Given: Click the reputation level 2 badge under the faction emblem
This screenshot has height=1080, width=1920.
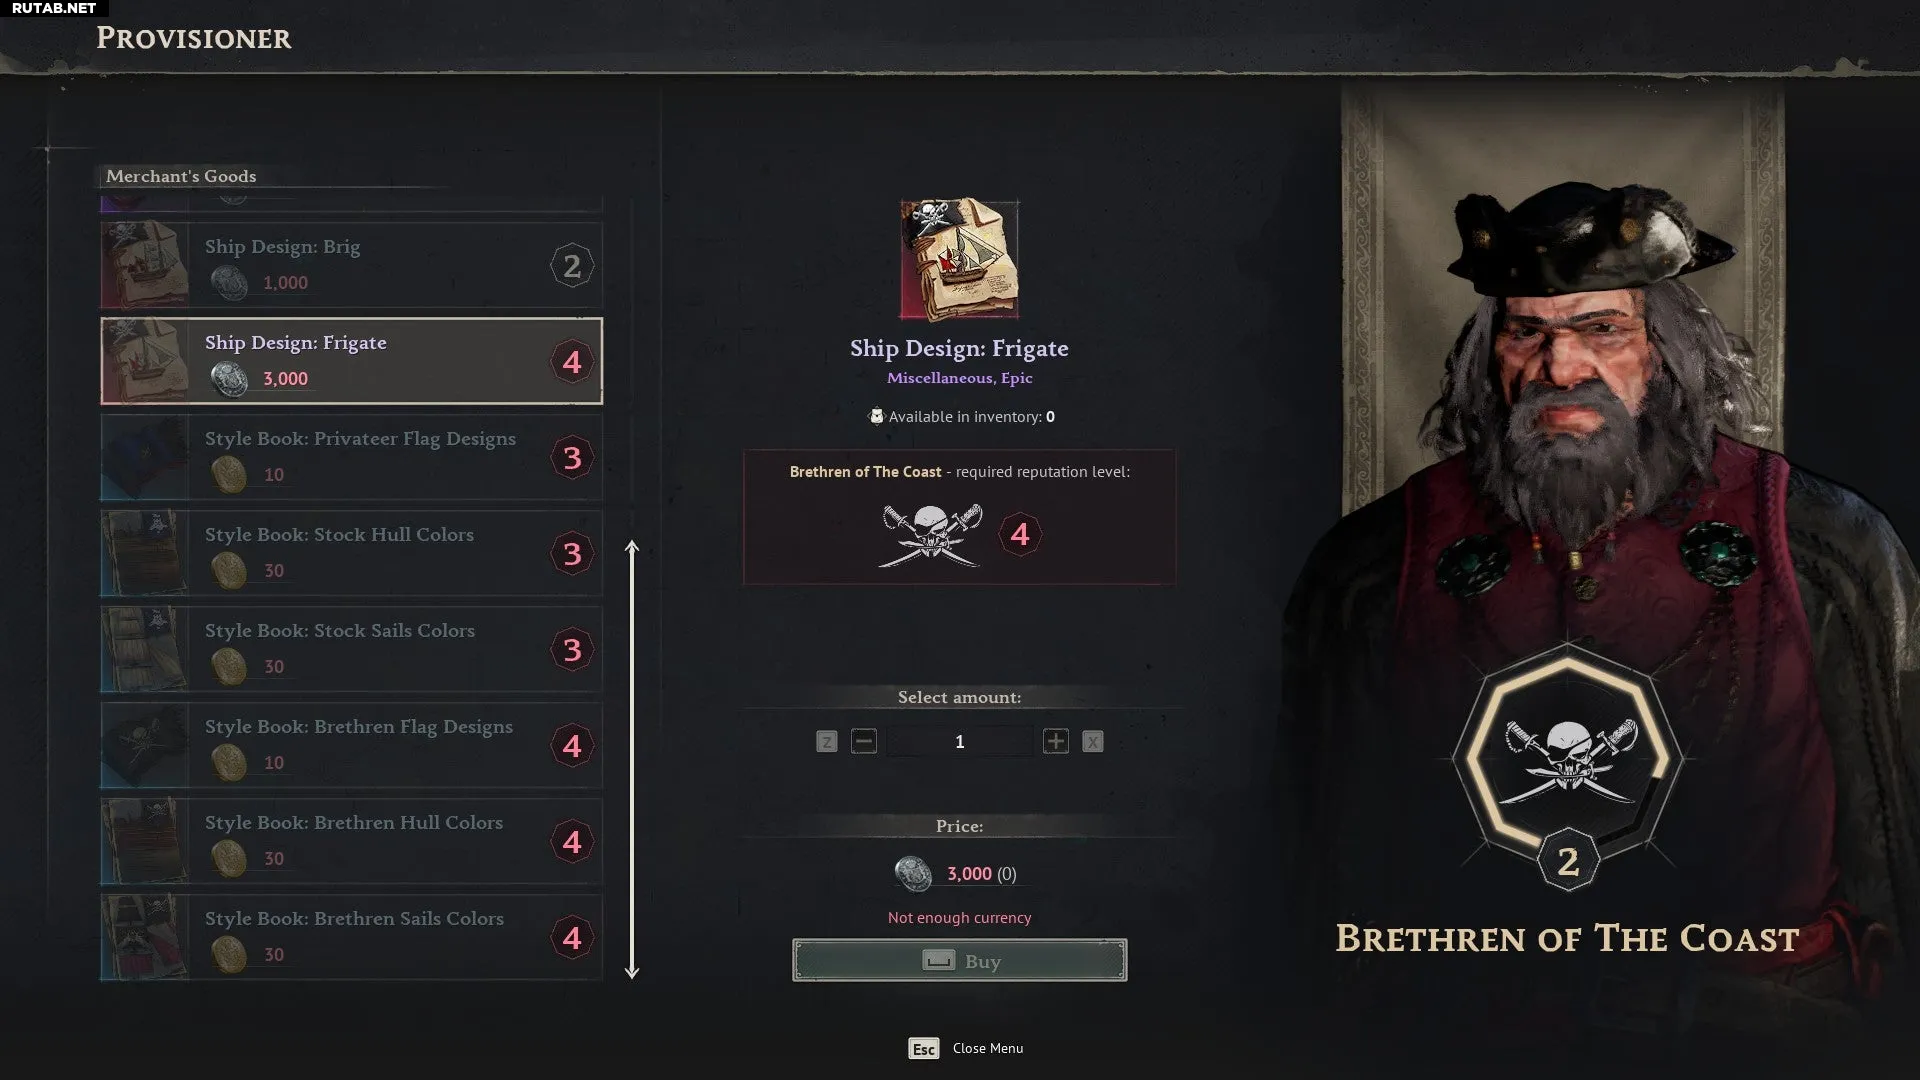Looking at the screenshot, I should (x=1568, y=861).
